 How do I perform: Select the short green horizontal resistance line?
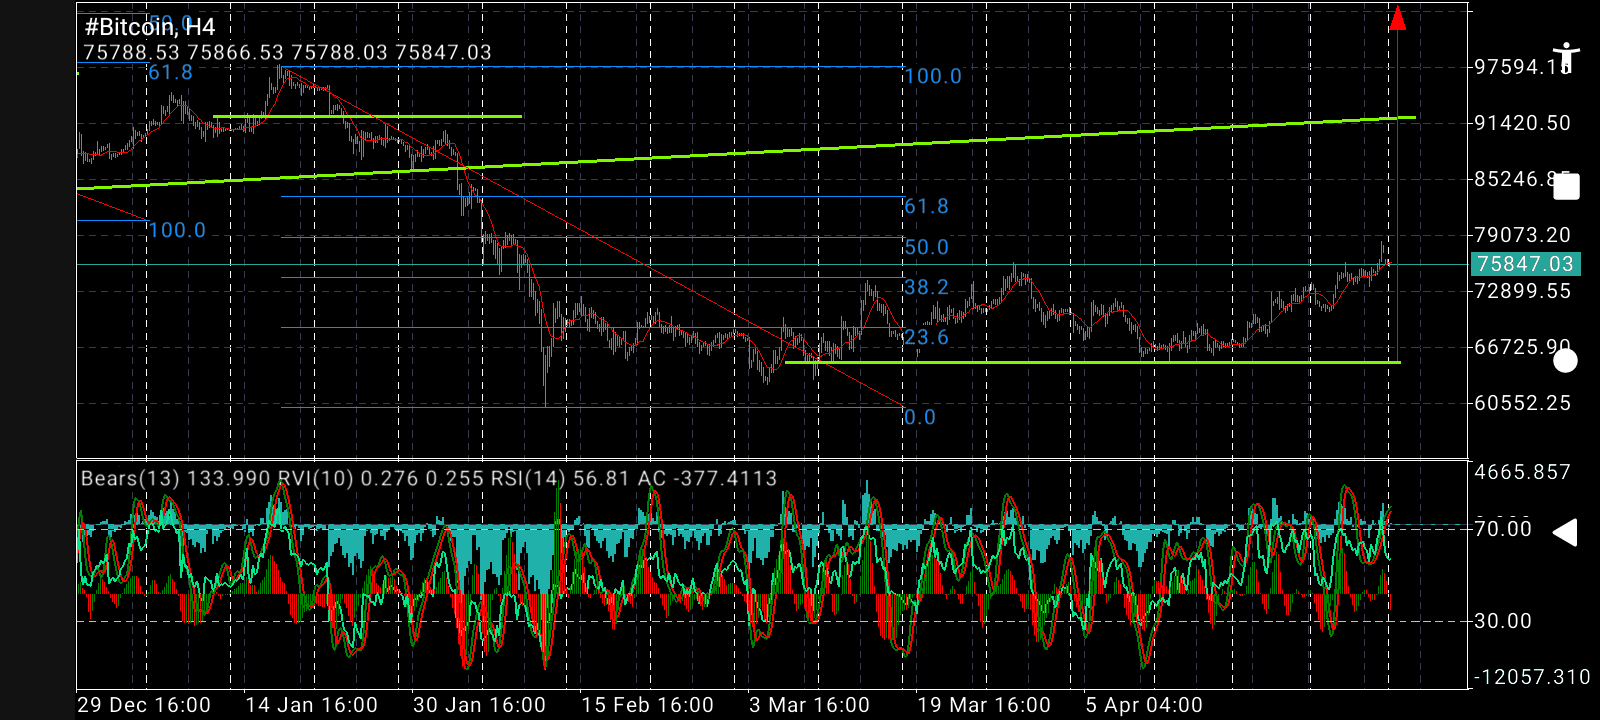[x=368, y=117]
